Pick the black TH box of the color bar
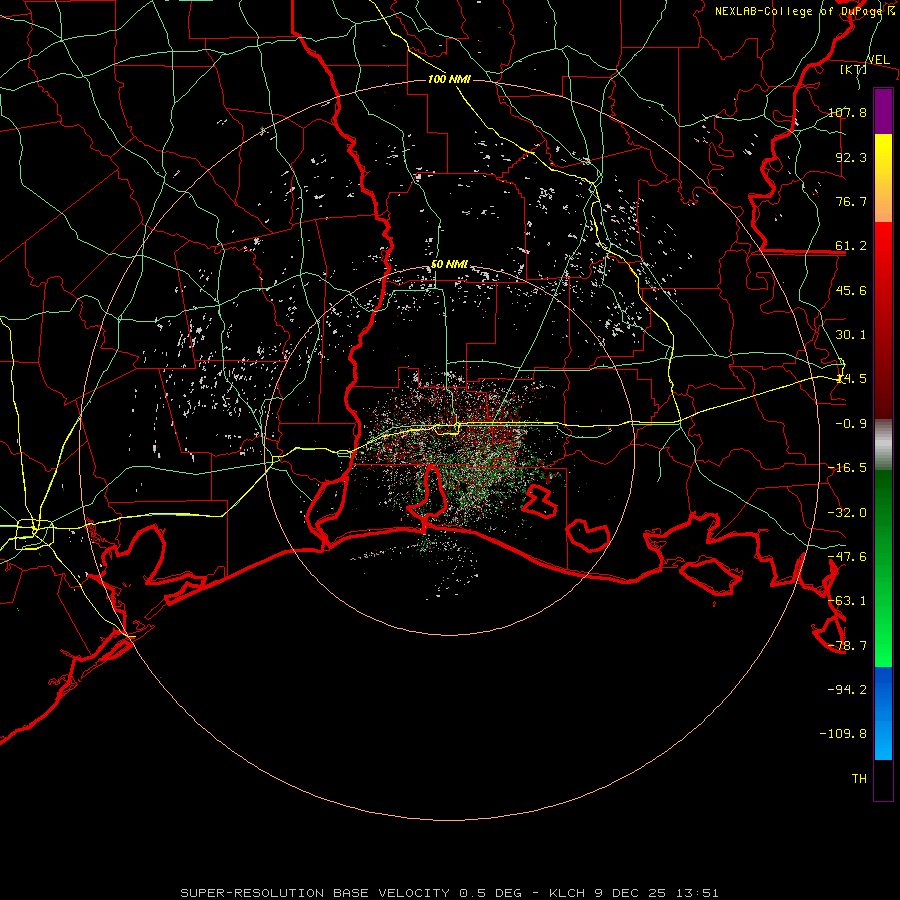Viewport: 900px width, 900px height. tap(883, 780)
